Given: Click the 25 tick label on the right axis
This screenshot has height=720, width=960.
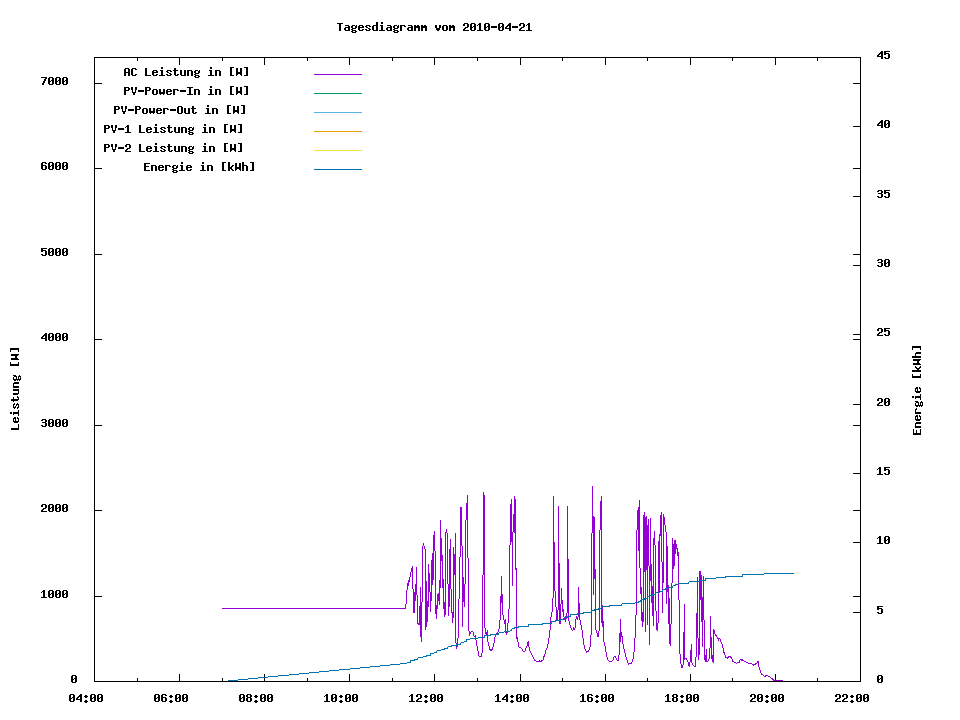Looking at the screenshot, I should 883,333.
